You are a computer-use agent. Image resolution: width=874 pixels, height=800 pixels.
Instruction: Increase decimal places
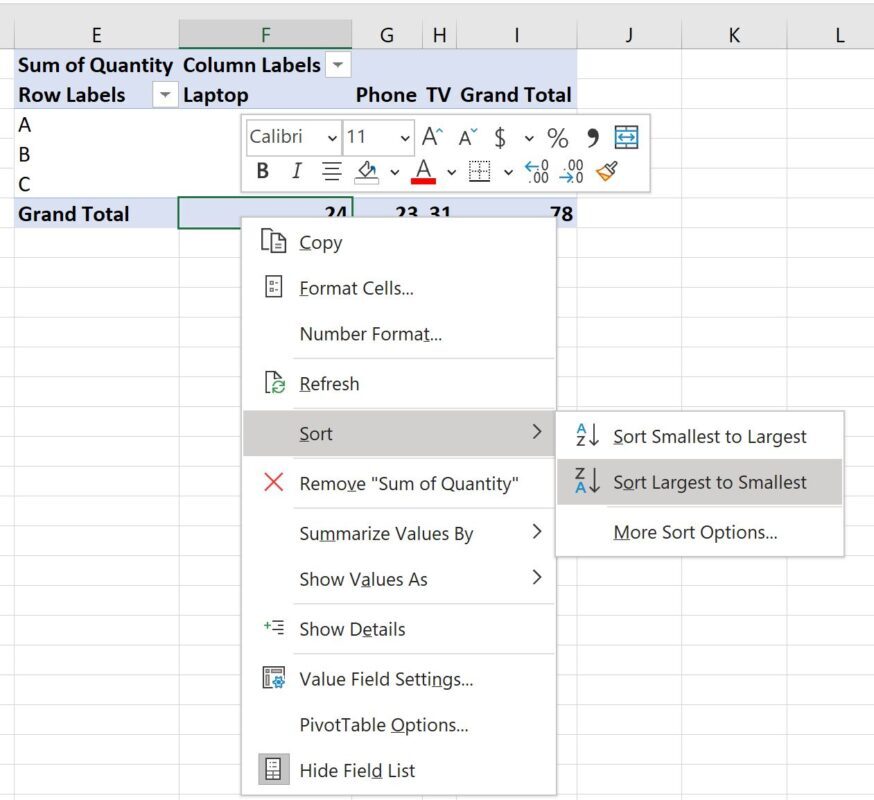(x=536, y=171)
